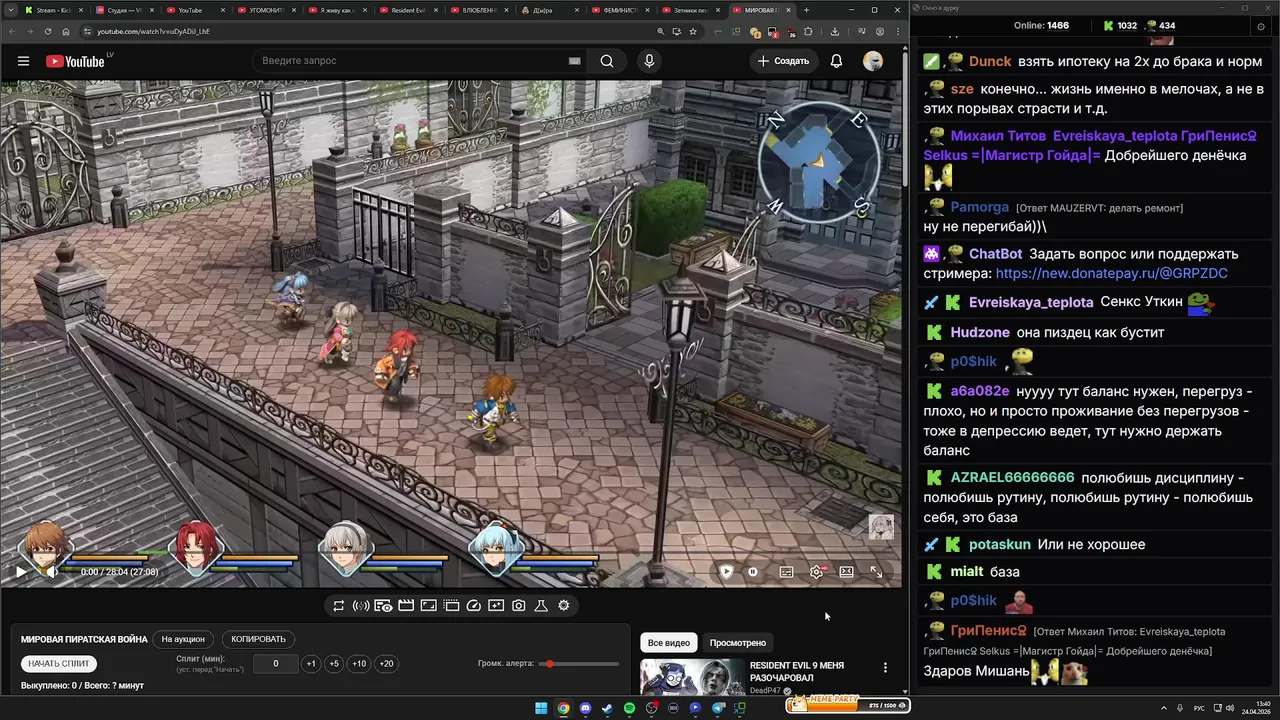Open the account avatar menu on YouTube
The height and width of the screenshot is (720, 1280).
tap(873, 61)
